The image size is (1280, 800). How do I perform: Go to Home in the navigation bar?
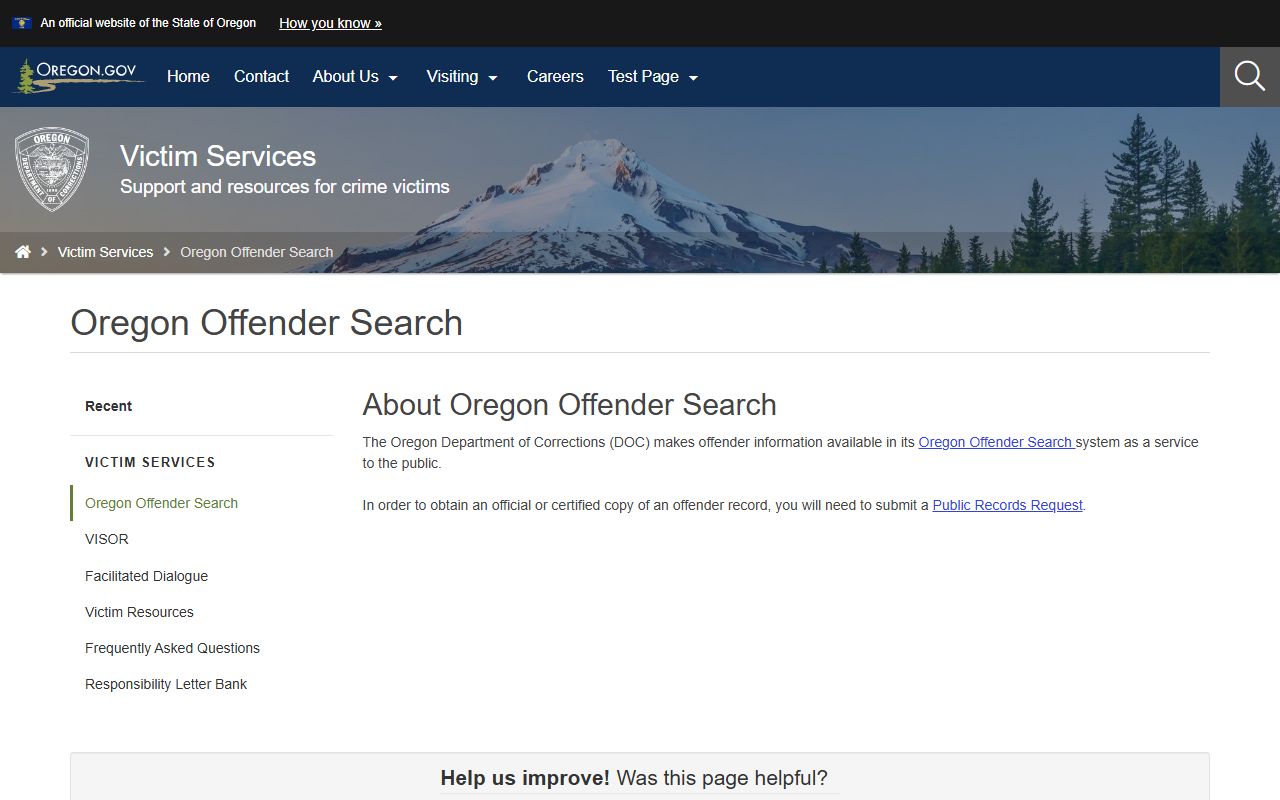coord(188,76)
